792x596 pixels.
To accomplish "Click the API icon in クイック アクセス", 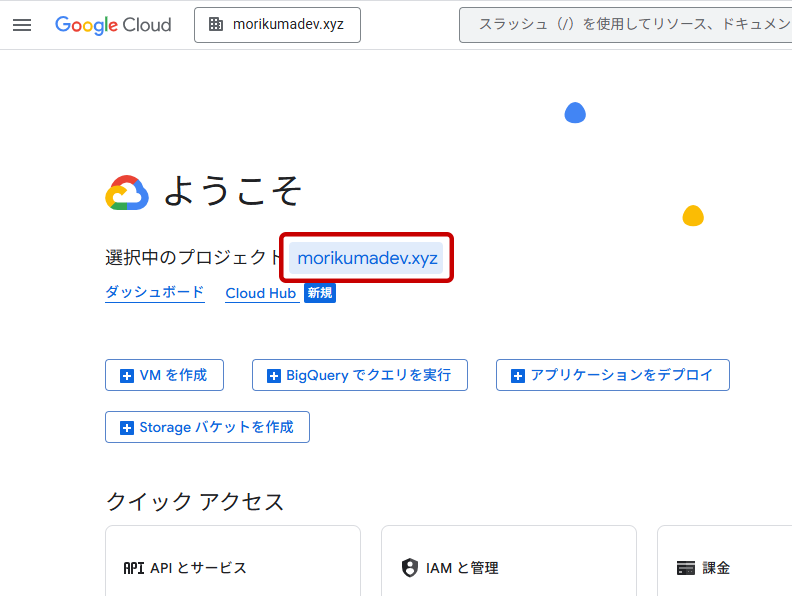I will pos(133,568).
